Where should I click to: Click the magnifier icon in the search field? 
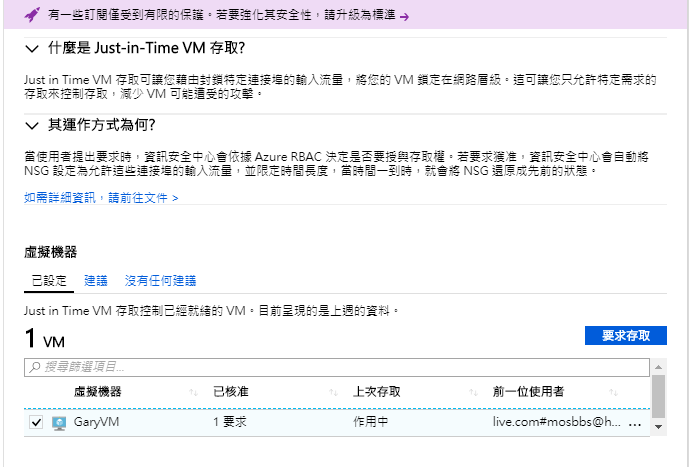[35, 367]
